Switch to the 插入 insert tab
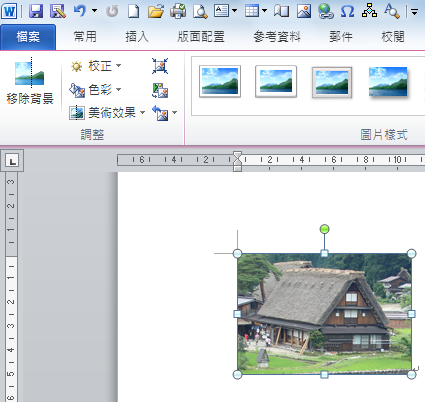 [x=137, y=37]
